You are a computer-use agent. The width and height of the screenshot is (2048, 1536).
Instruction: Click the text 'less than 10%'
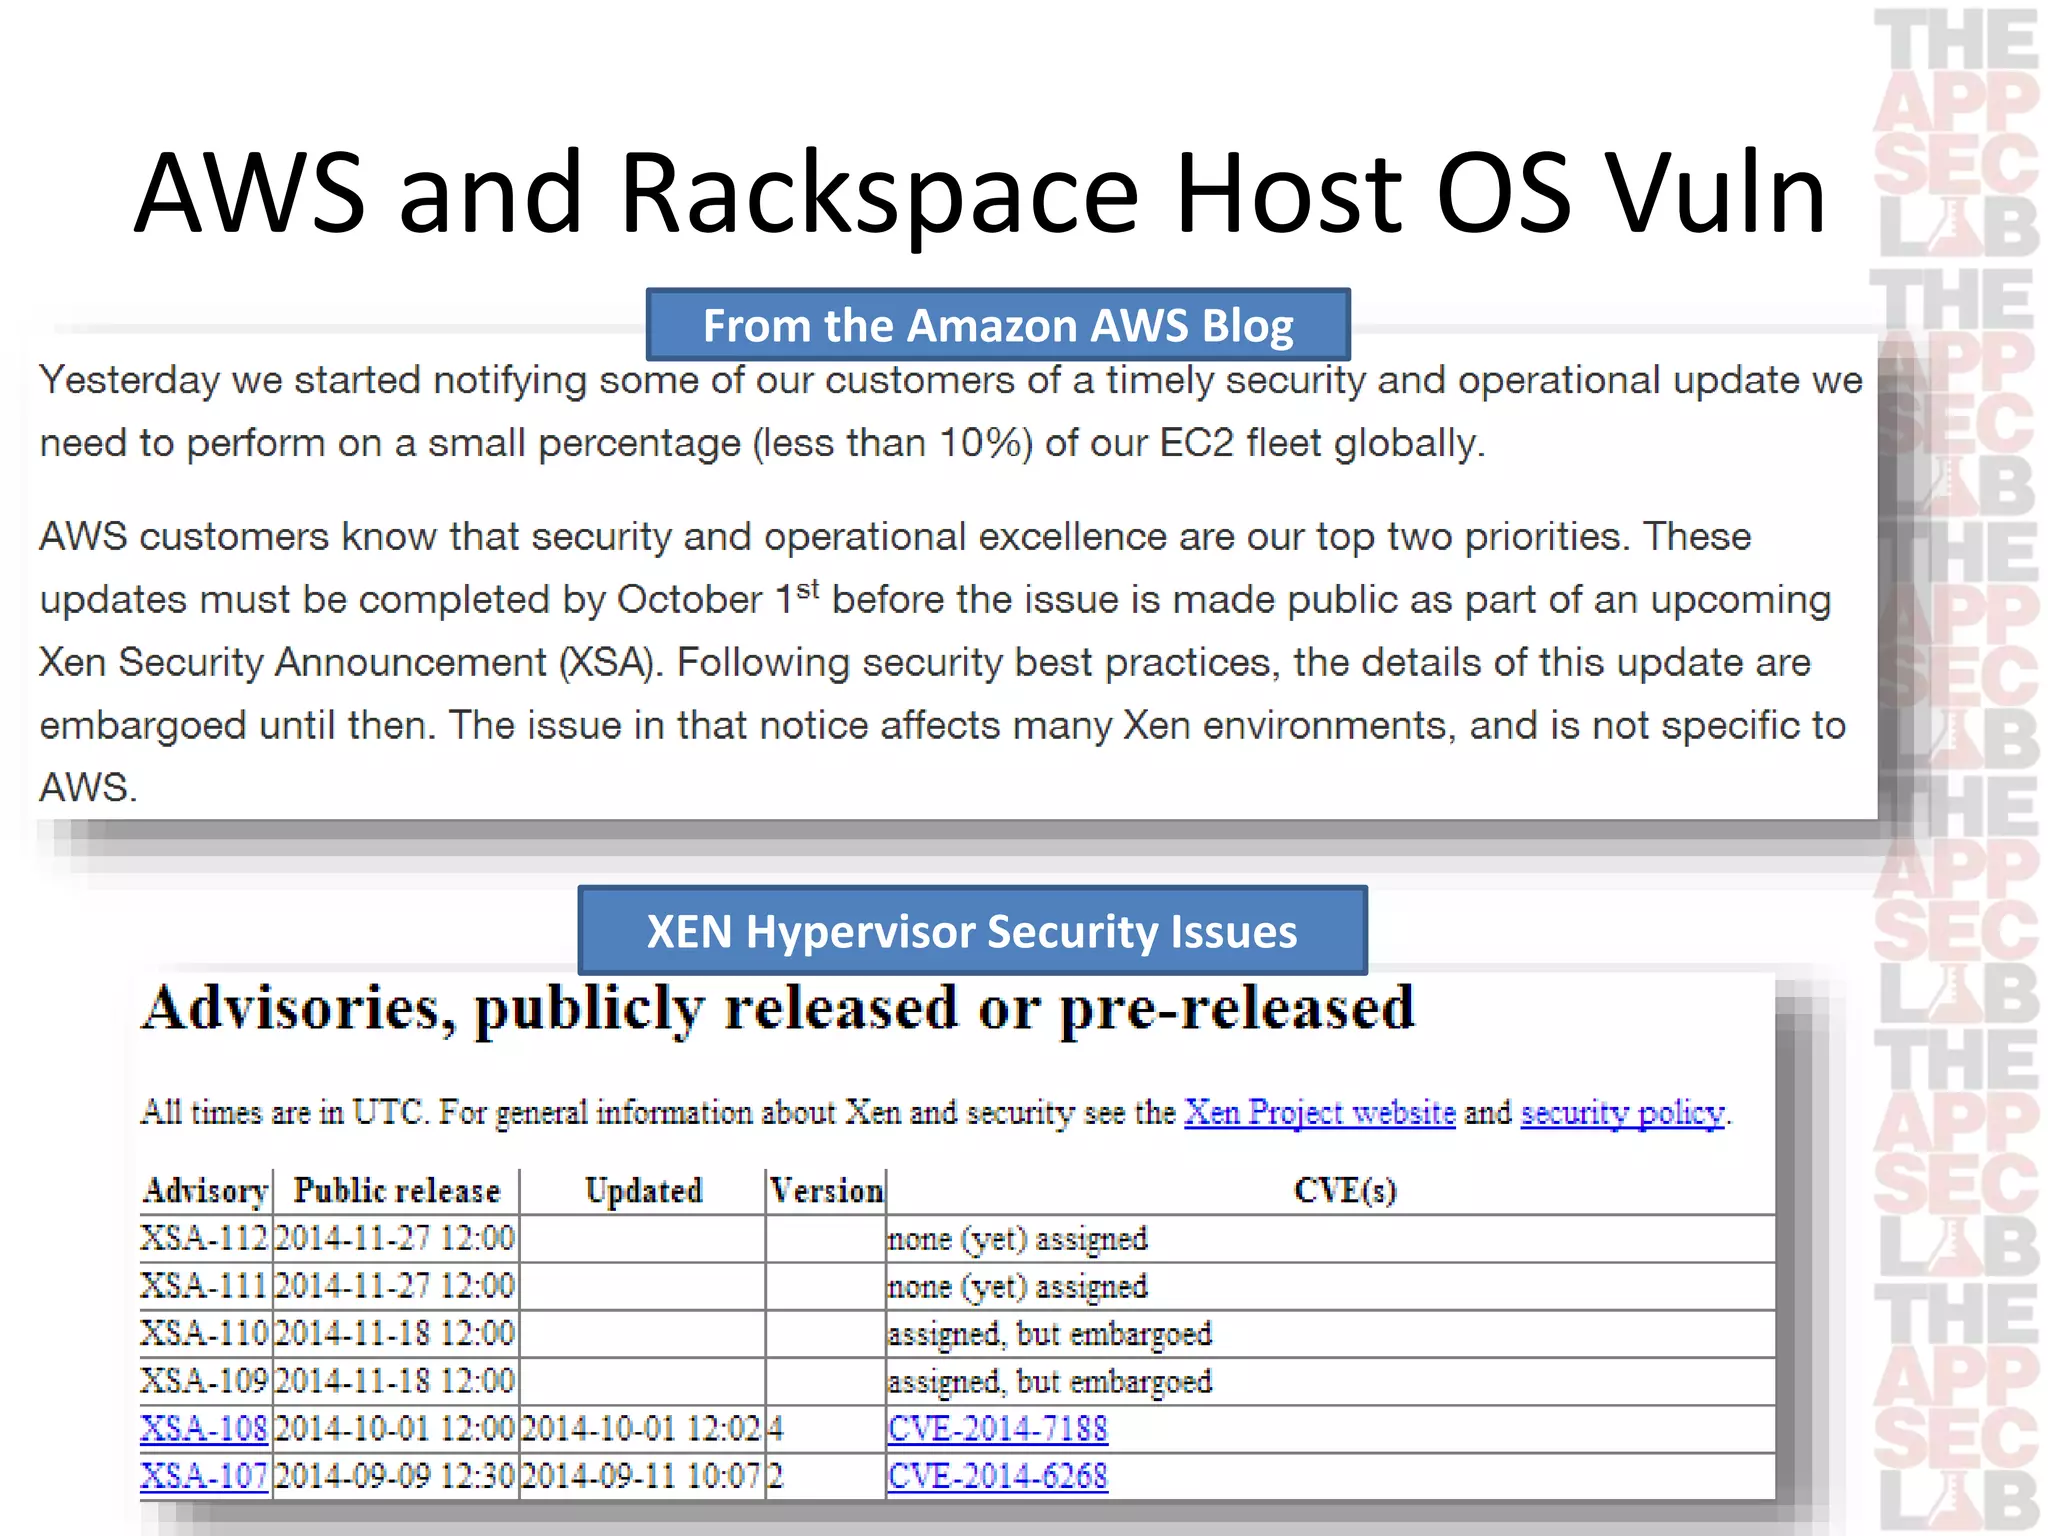click(x=893, y=443)
